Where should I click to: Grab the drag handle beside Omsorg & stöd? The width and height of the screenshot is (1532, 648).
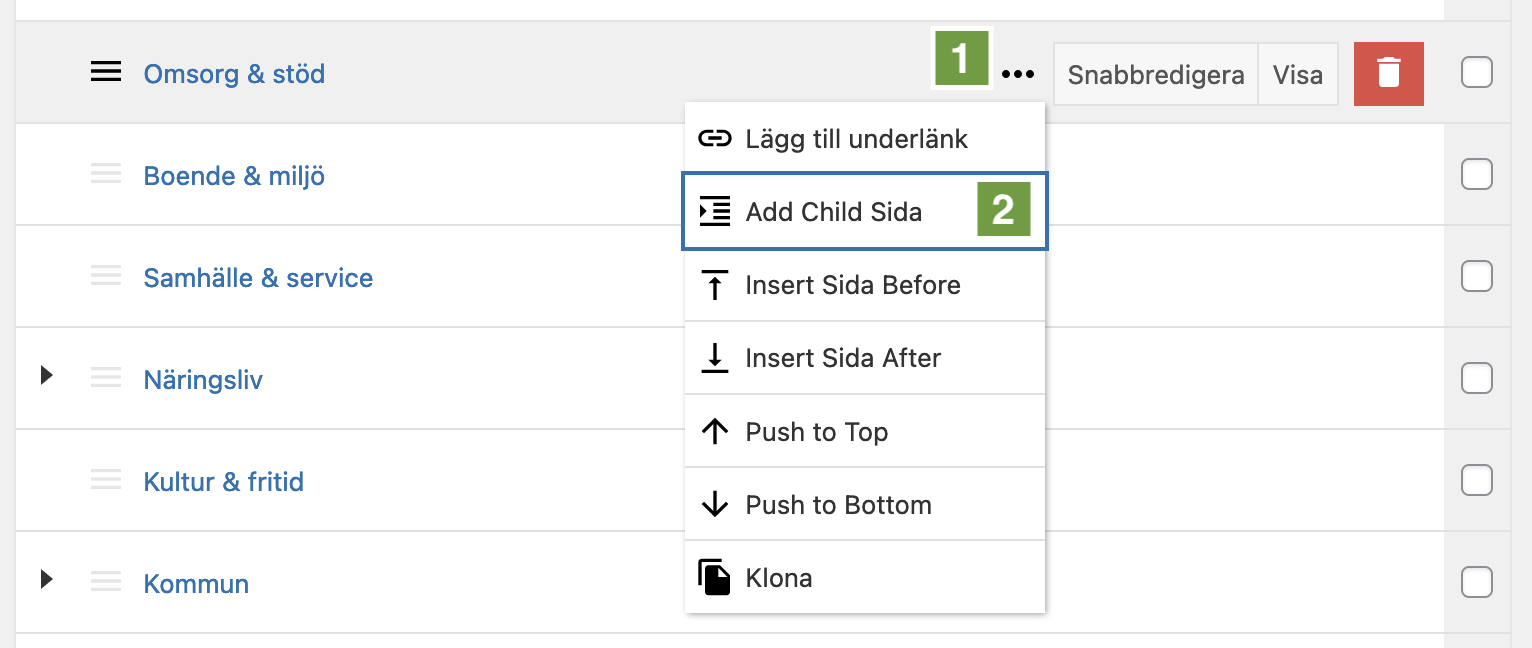coord(106,72)
